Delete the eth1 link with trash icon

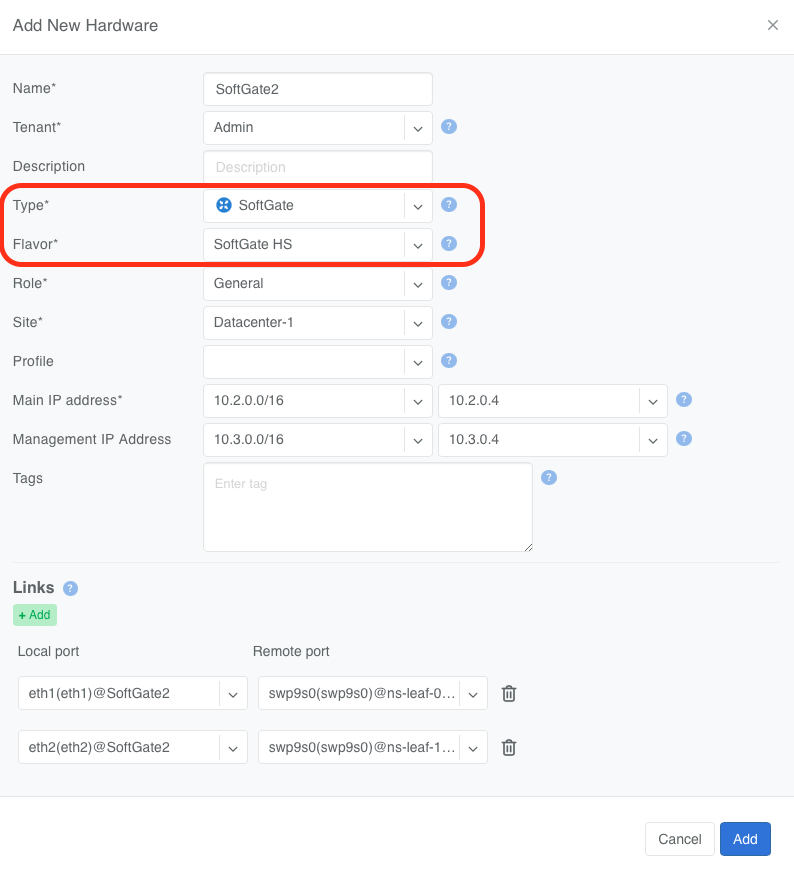pos(508,693)
